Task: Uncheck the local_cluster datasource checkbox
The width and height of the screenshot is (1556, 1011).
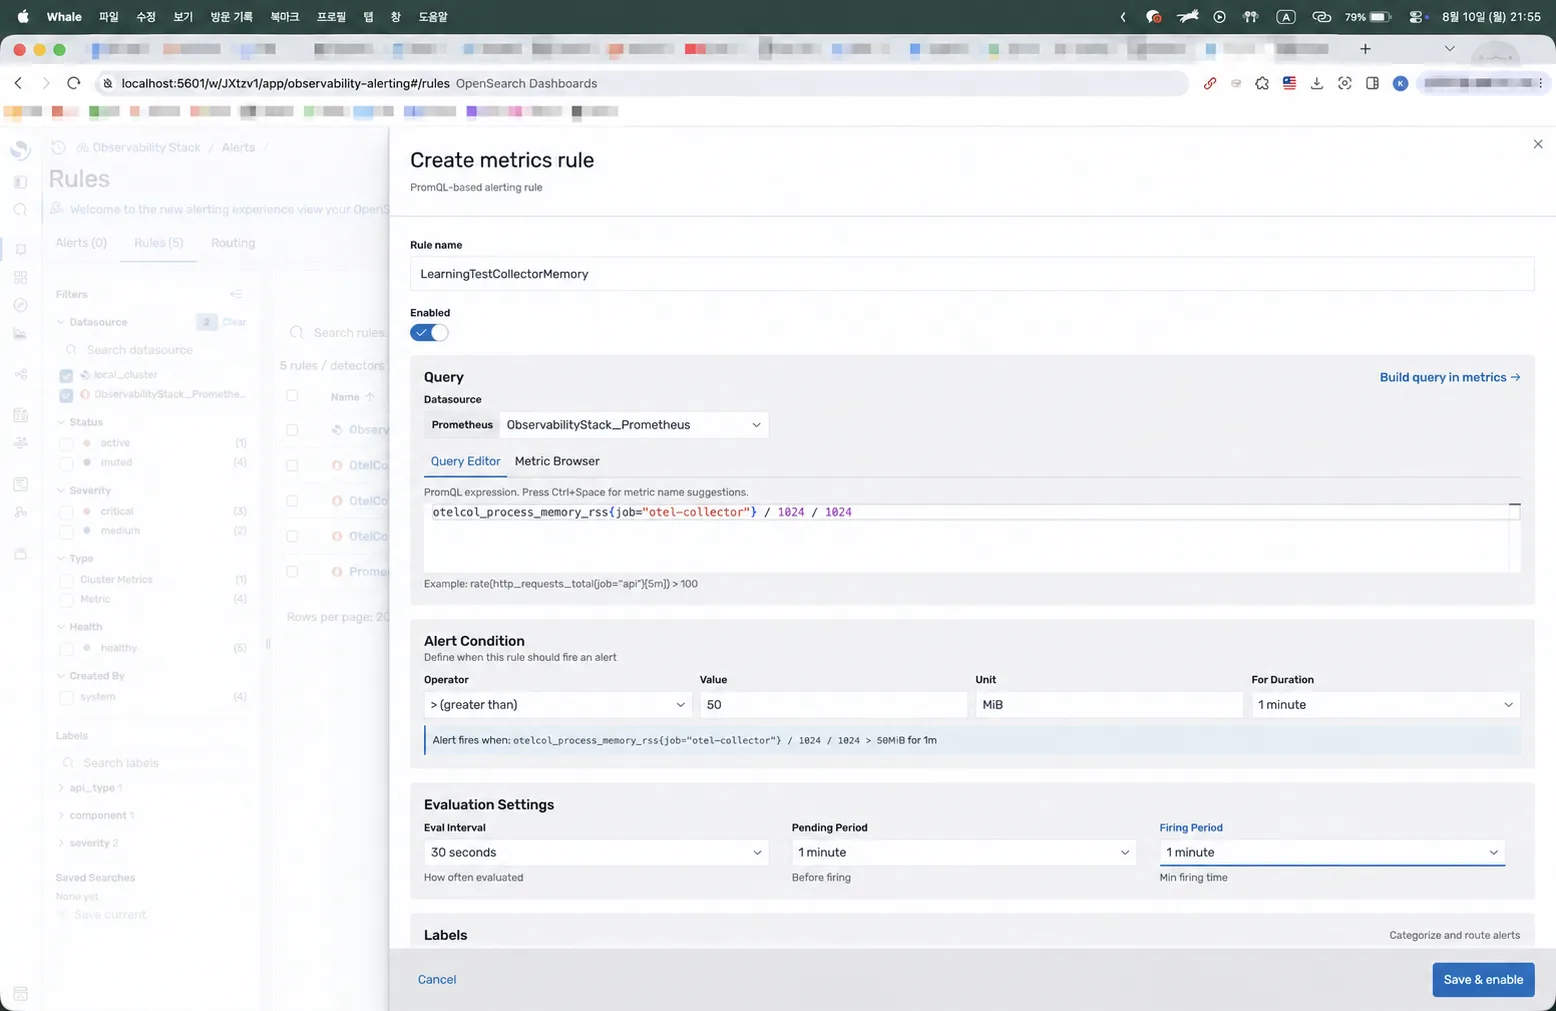Action: (66, 375)
